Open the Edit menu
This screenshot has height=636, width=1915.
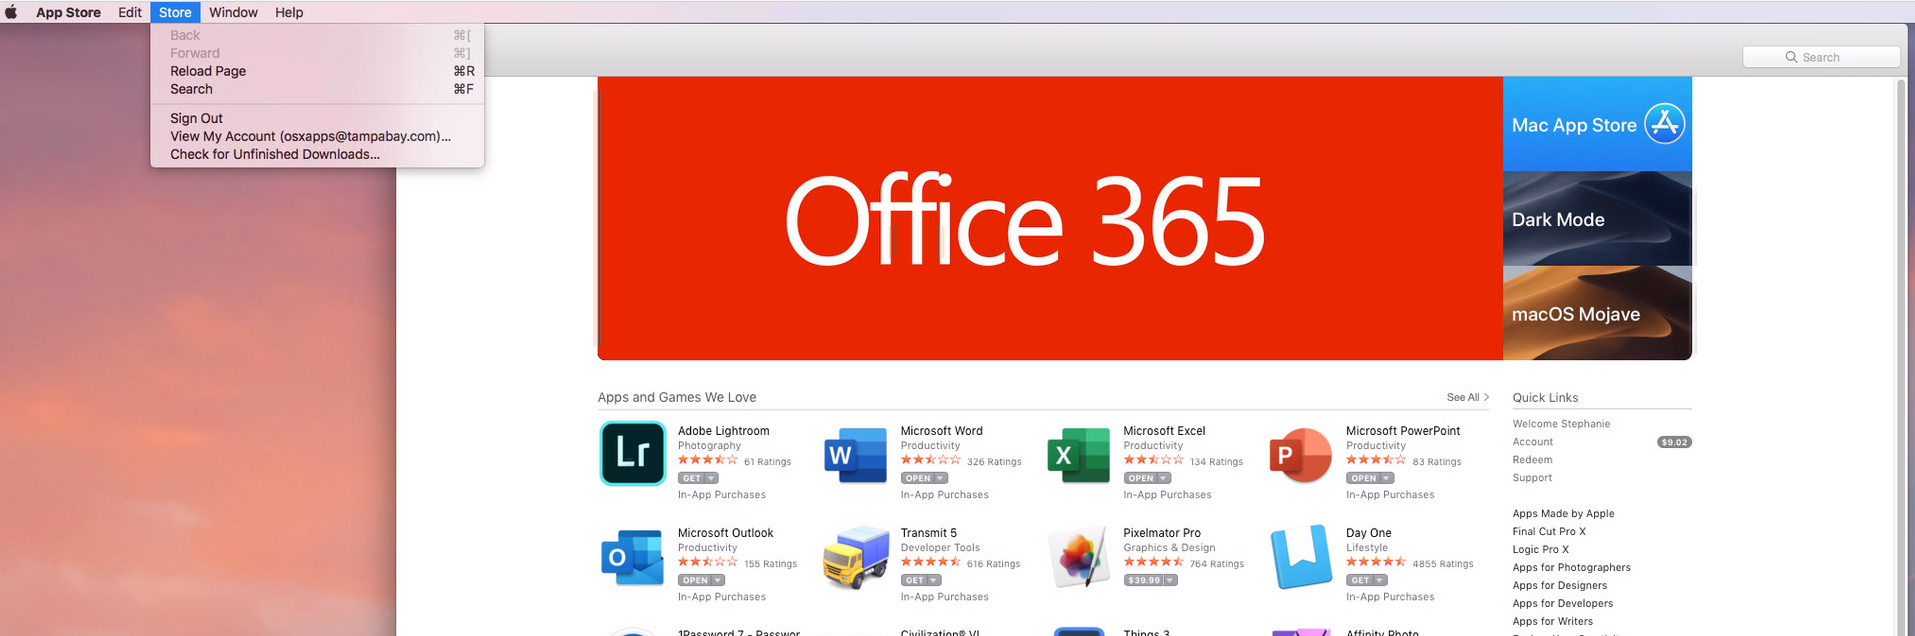130,12
